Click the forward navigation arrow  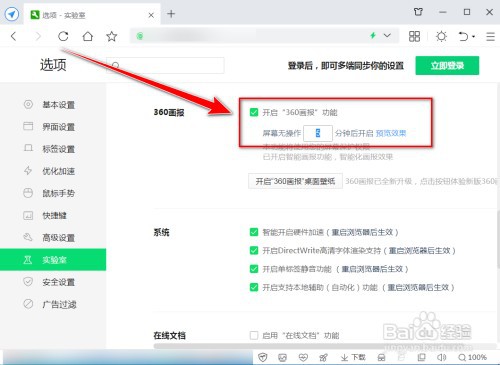[x=38, y=36]
